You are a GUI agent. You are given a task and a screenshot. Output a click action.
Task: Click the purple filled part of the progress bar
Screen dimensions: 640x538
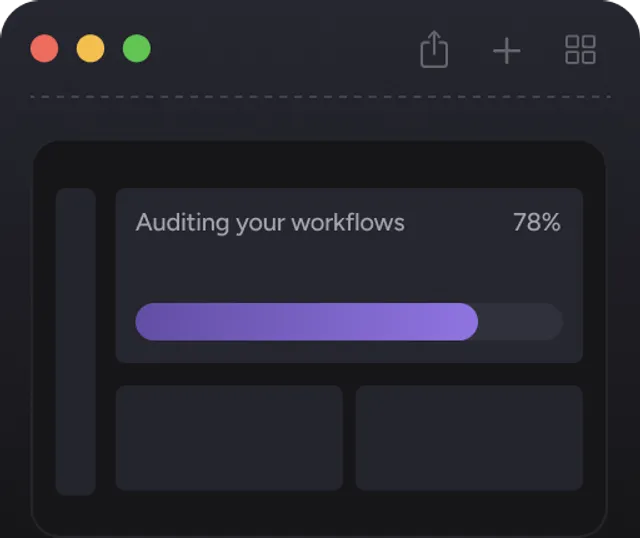click(300, 322)
